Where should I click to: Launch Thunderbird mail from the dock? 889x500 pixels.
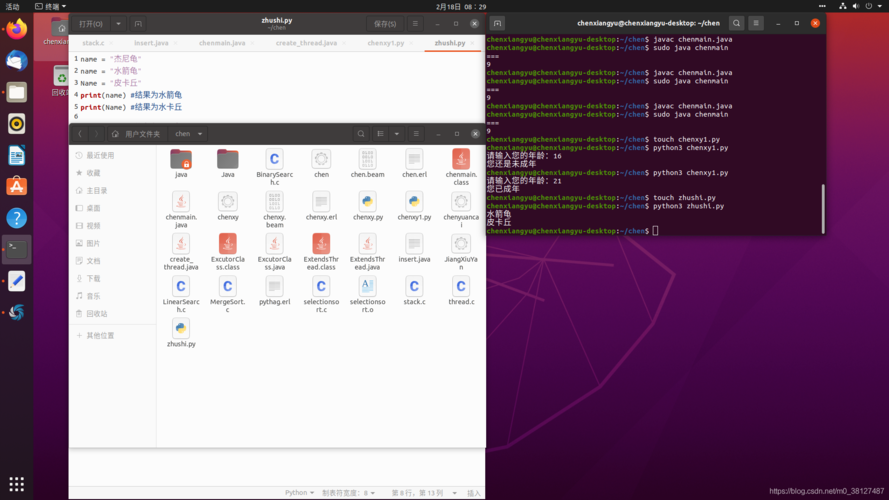click(x=16, y=60)
